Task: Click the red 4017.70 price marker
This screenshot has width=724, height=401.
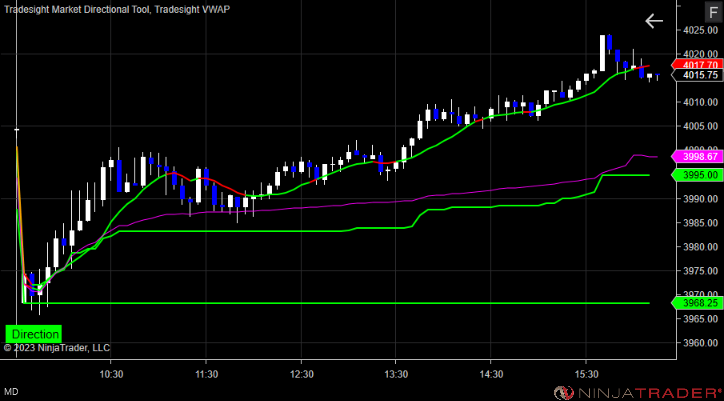Action: (697, 65)
